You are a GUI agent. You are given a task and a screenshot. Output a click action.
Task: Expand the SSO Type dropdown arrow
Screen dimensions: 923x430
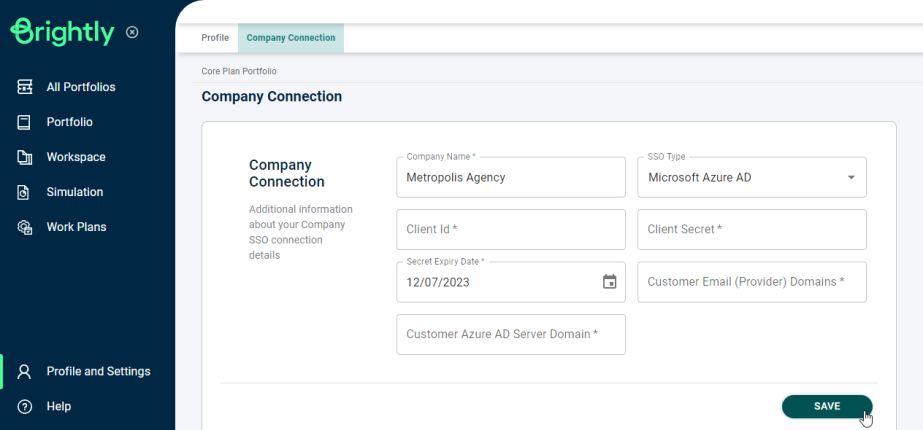(851, 177)
